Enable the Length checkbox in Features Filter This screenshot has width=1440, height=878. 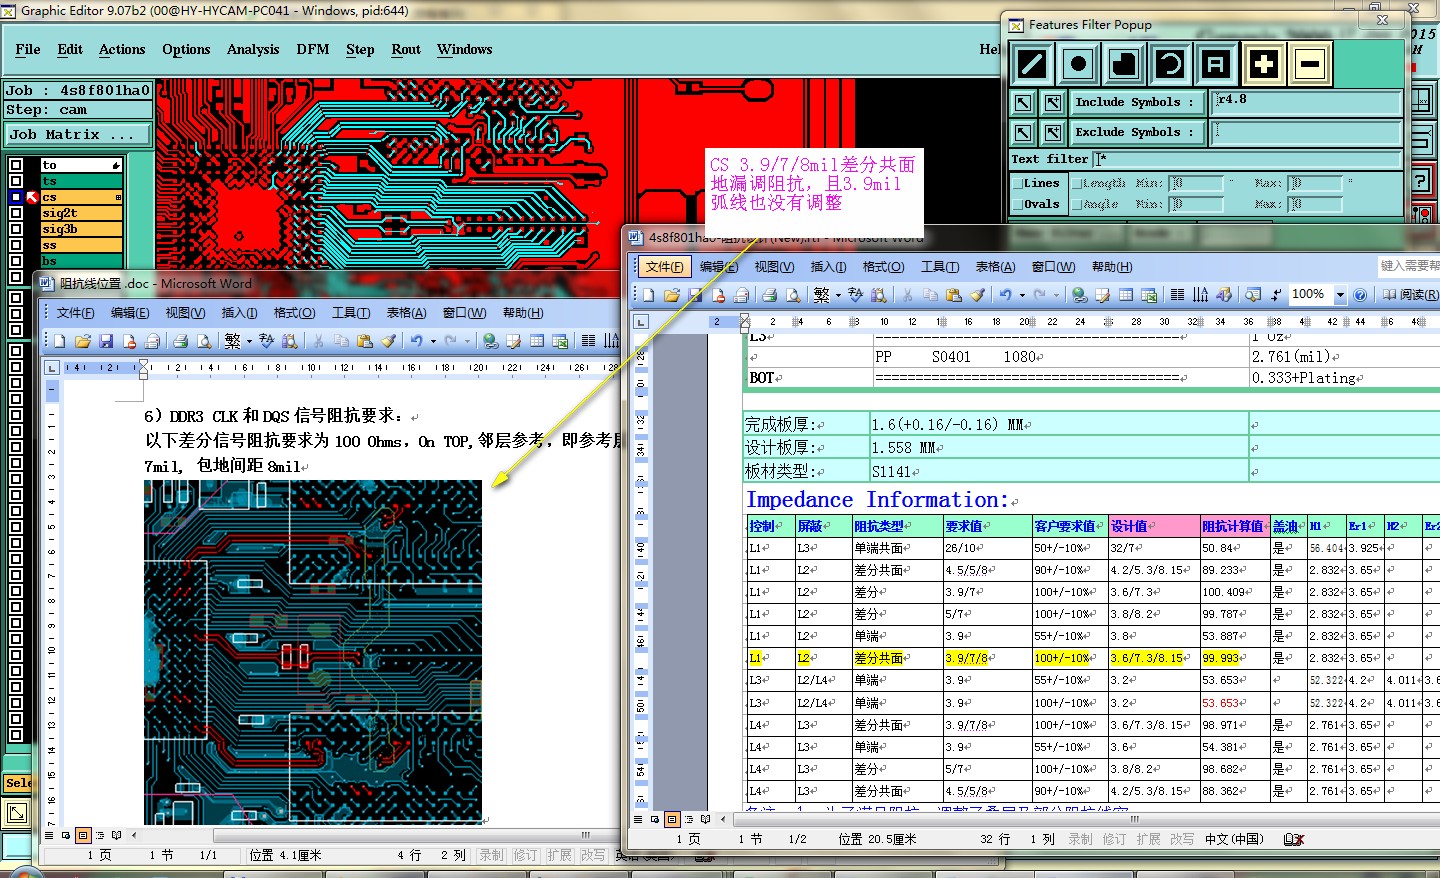(1077, 184)
